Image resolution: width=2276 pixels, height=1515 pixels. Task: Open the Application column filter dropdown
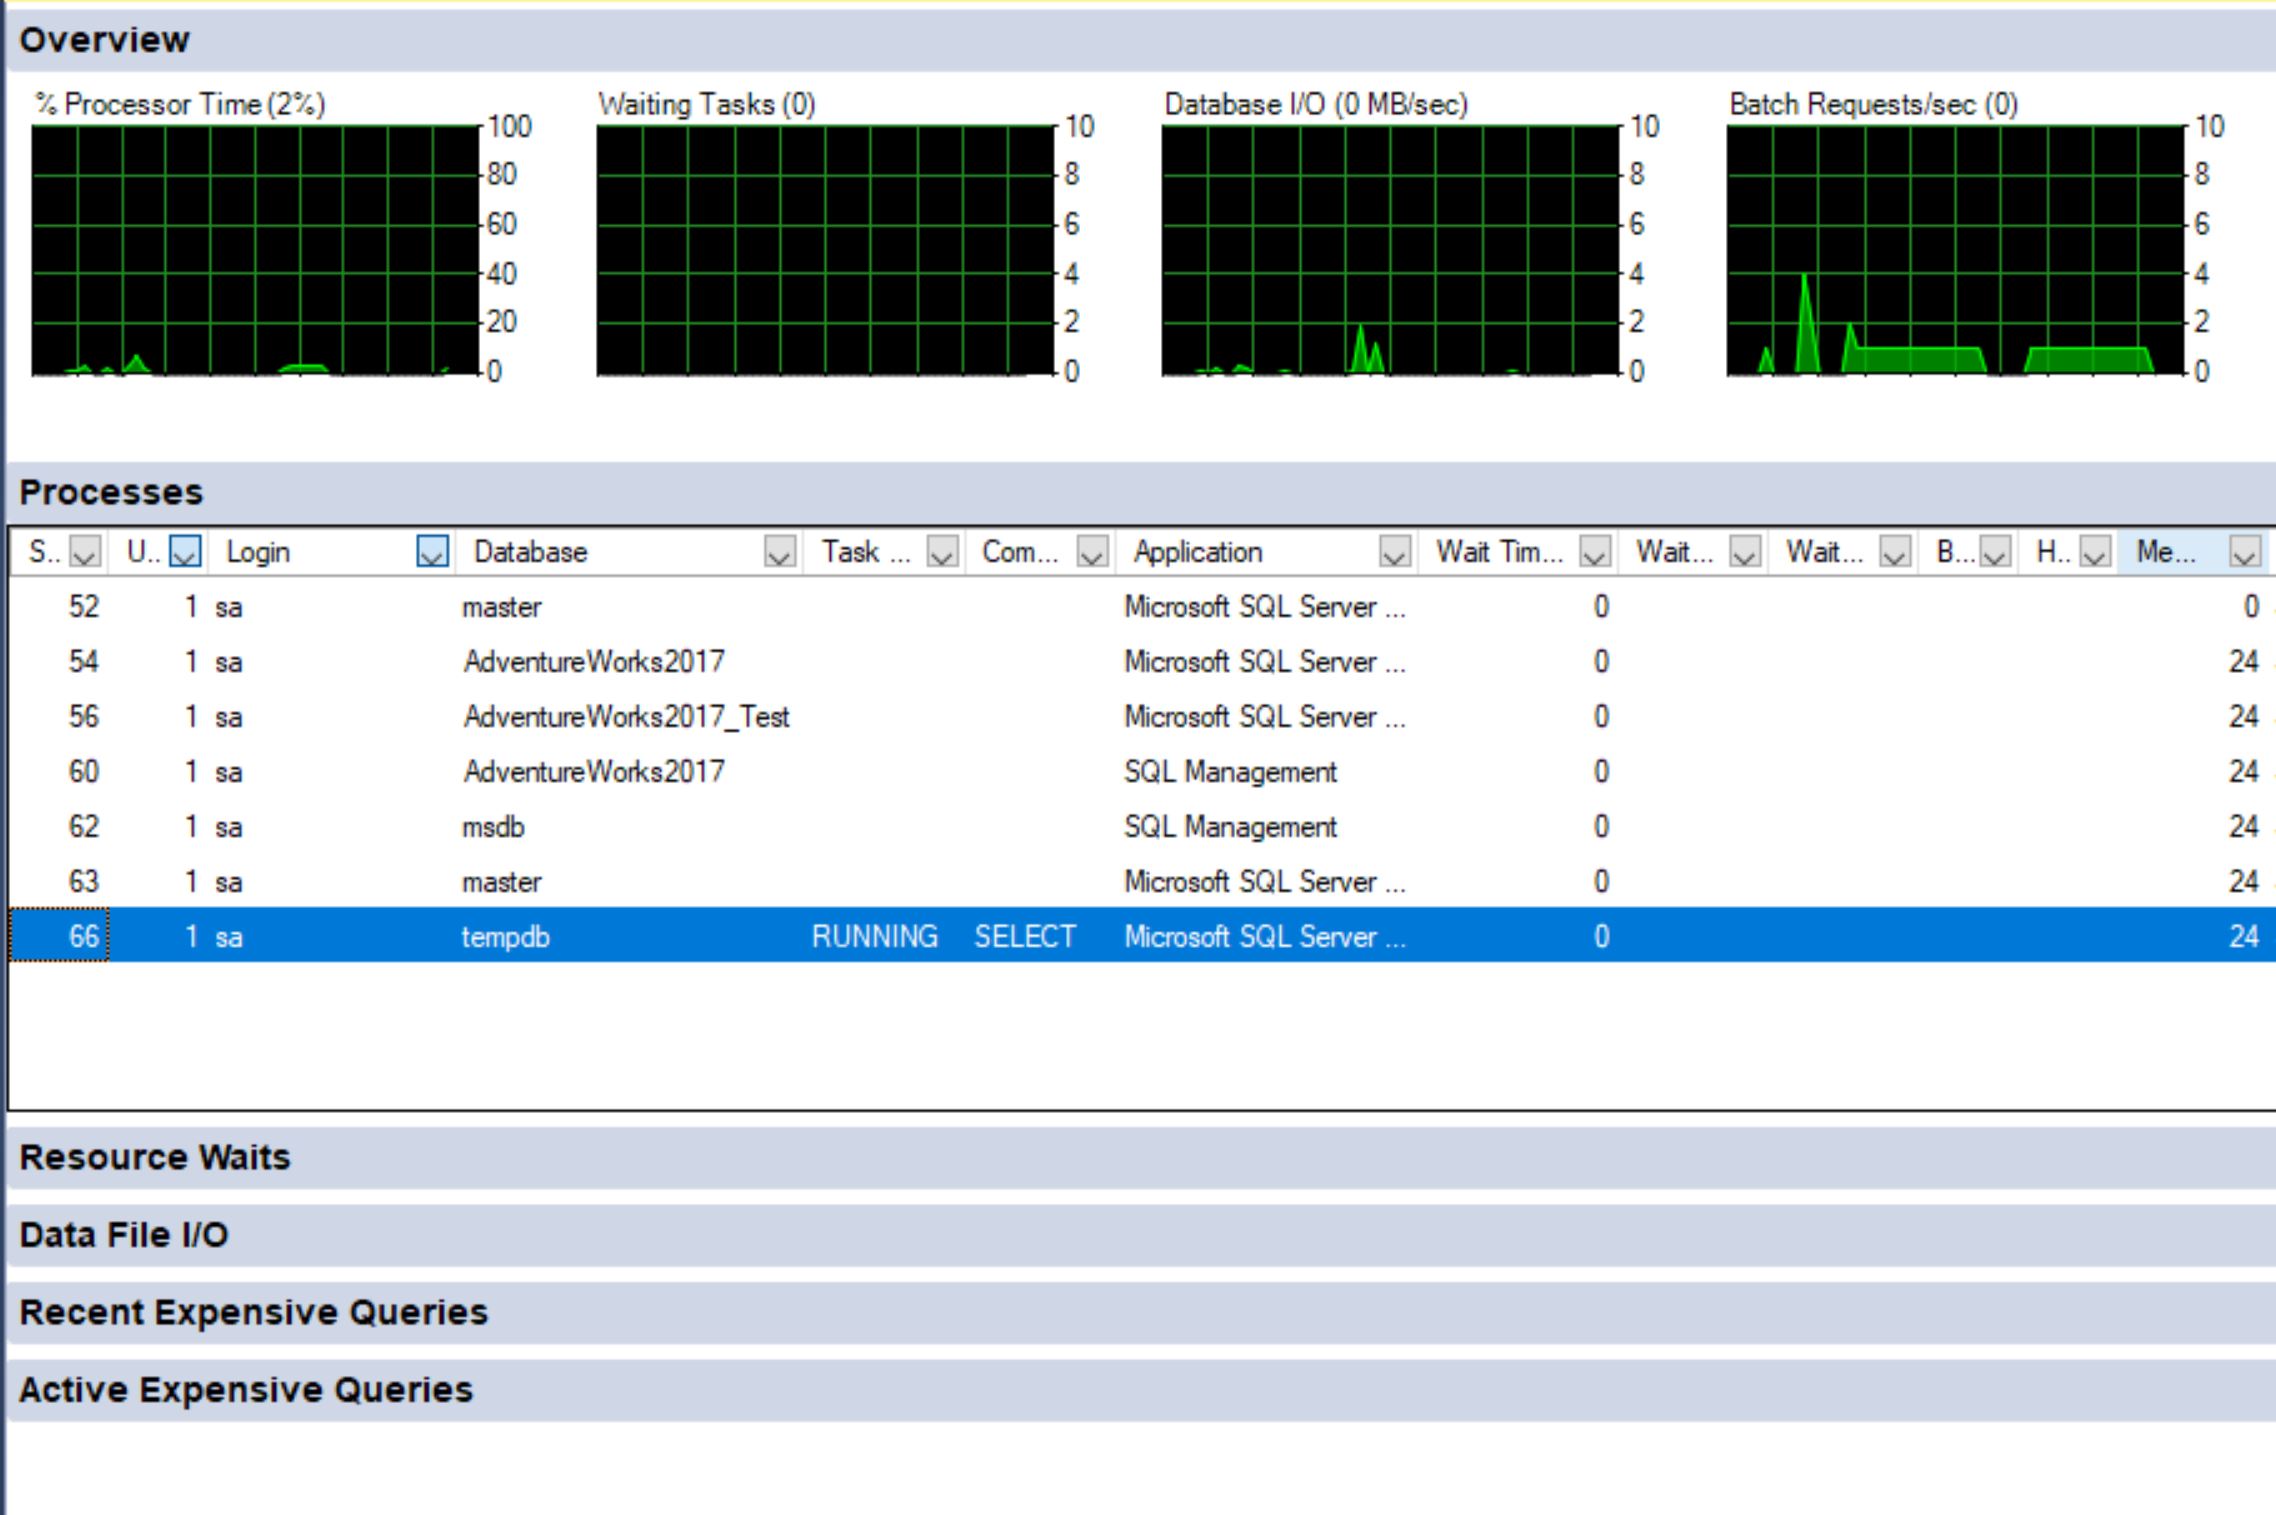pos(1394,552)
